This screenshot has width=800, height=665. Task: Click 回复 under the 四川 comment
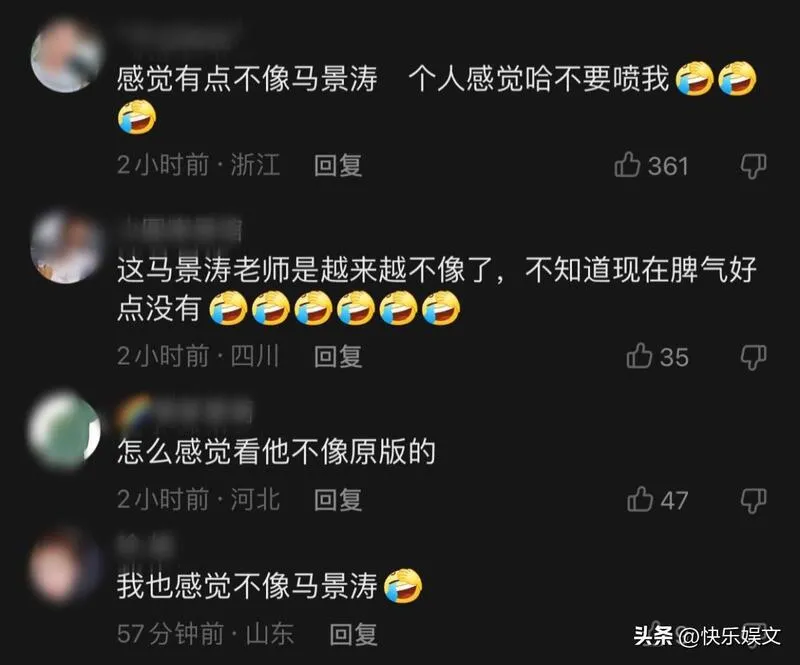tap(338, 356)
